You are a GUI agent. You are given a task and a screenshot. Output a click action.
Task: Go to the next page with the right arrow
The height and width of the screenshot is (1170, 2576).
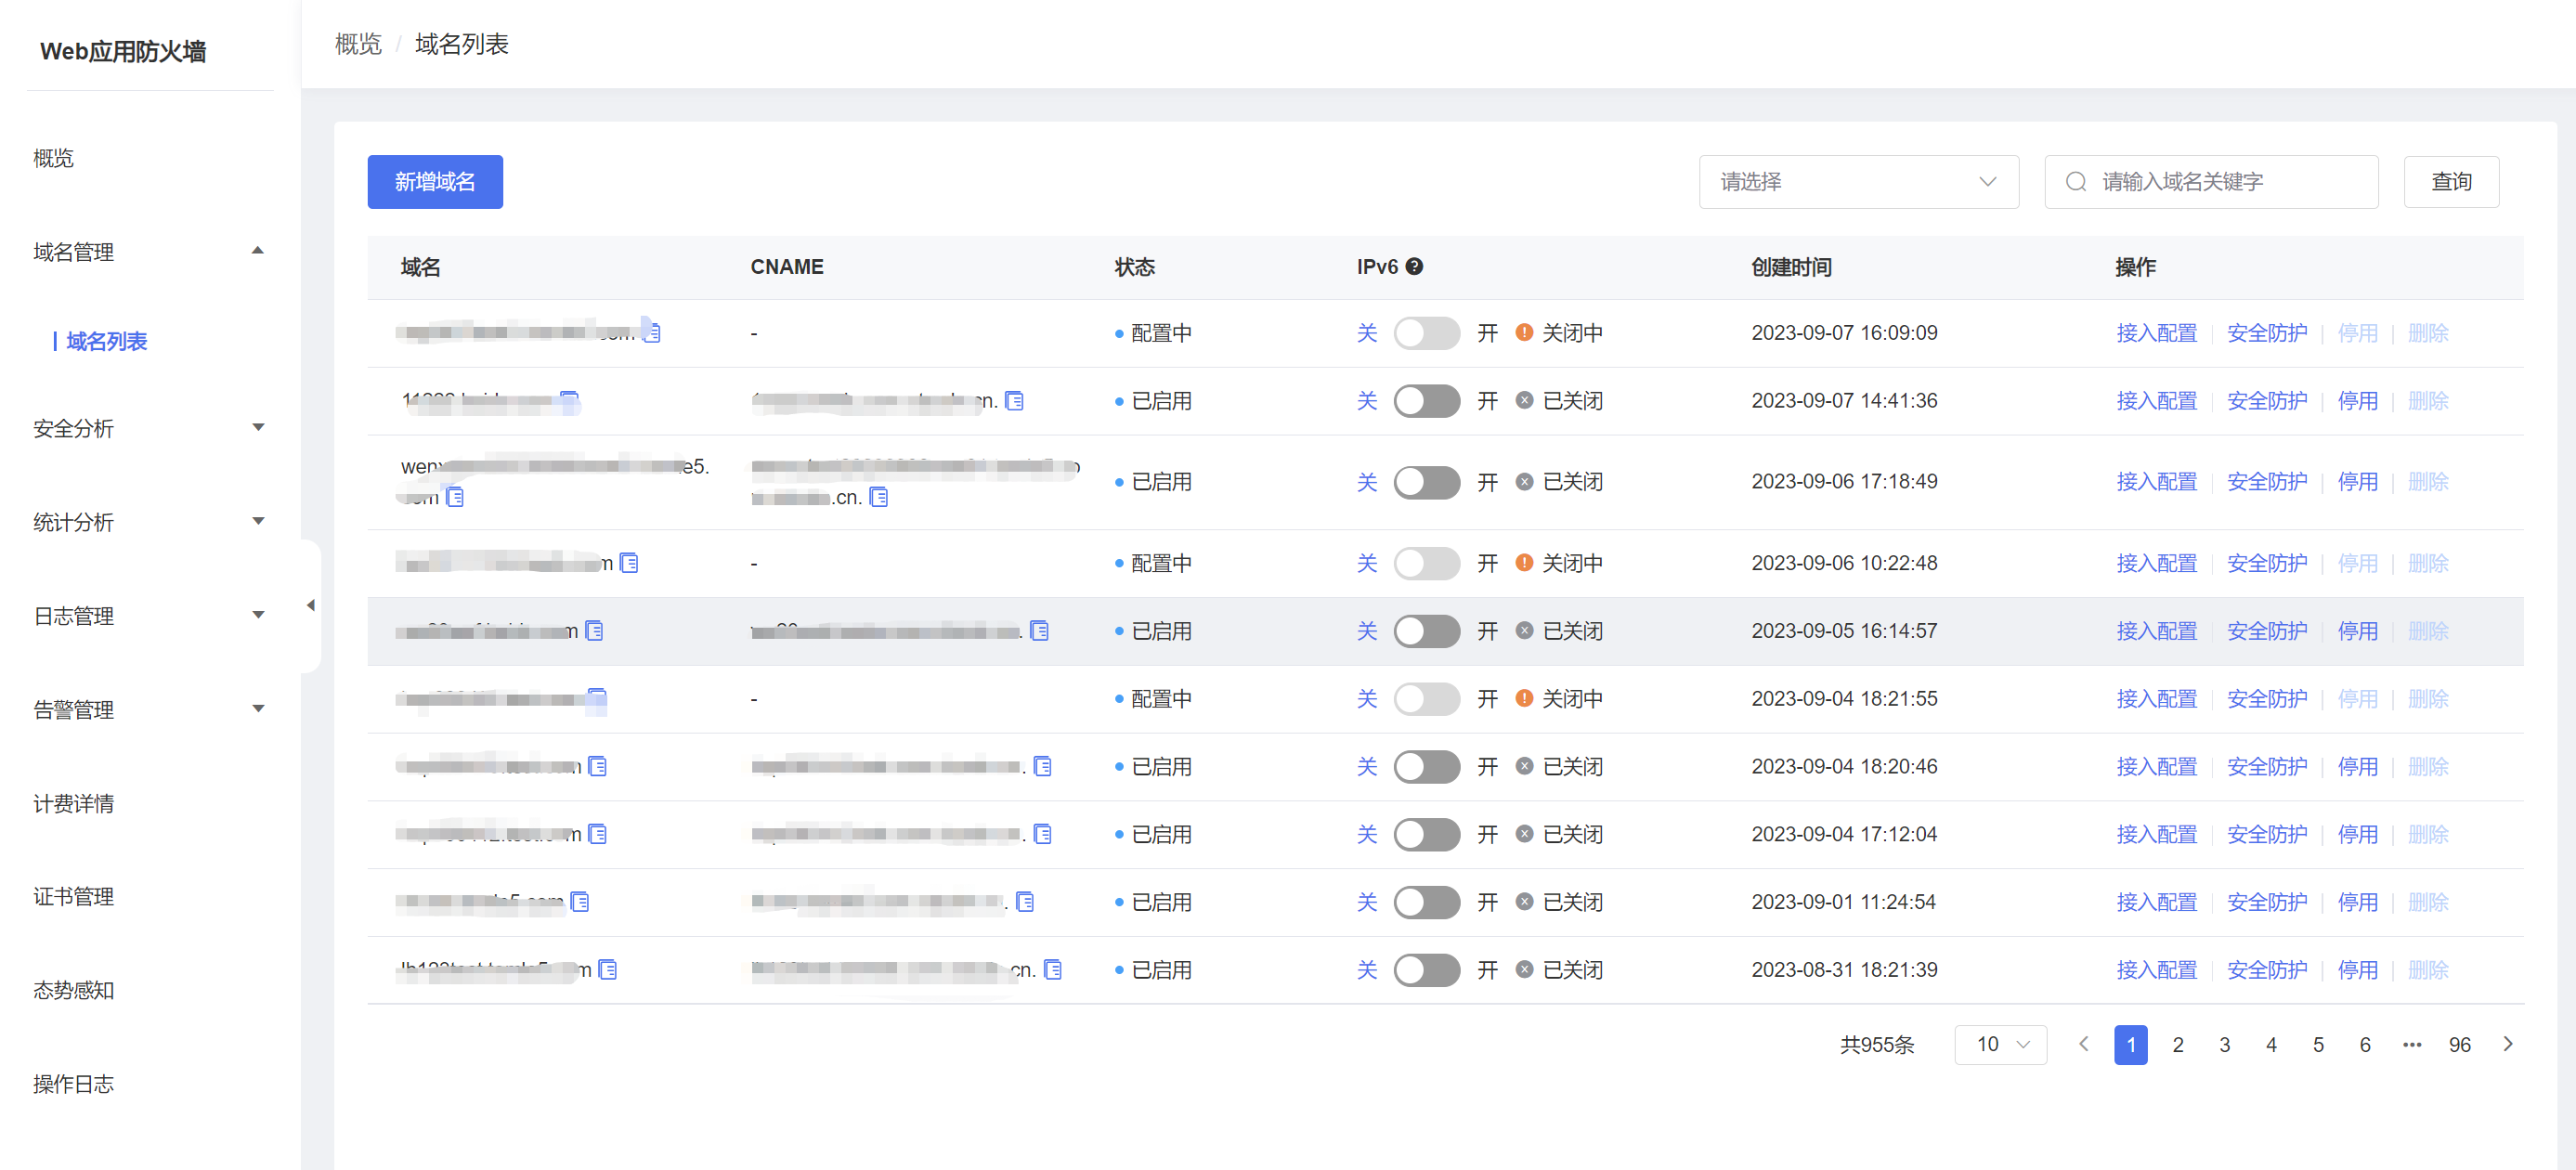click(x=2507, y=1044)
